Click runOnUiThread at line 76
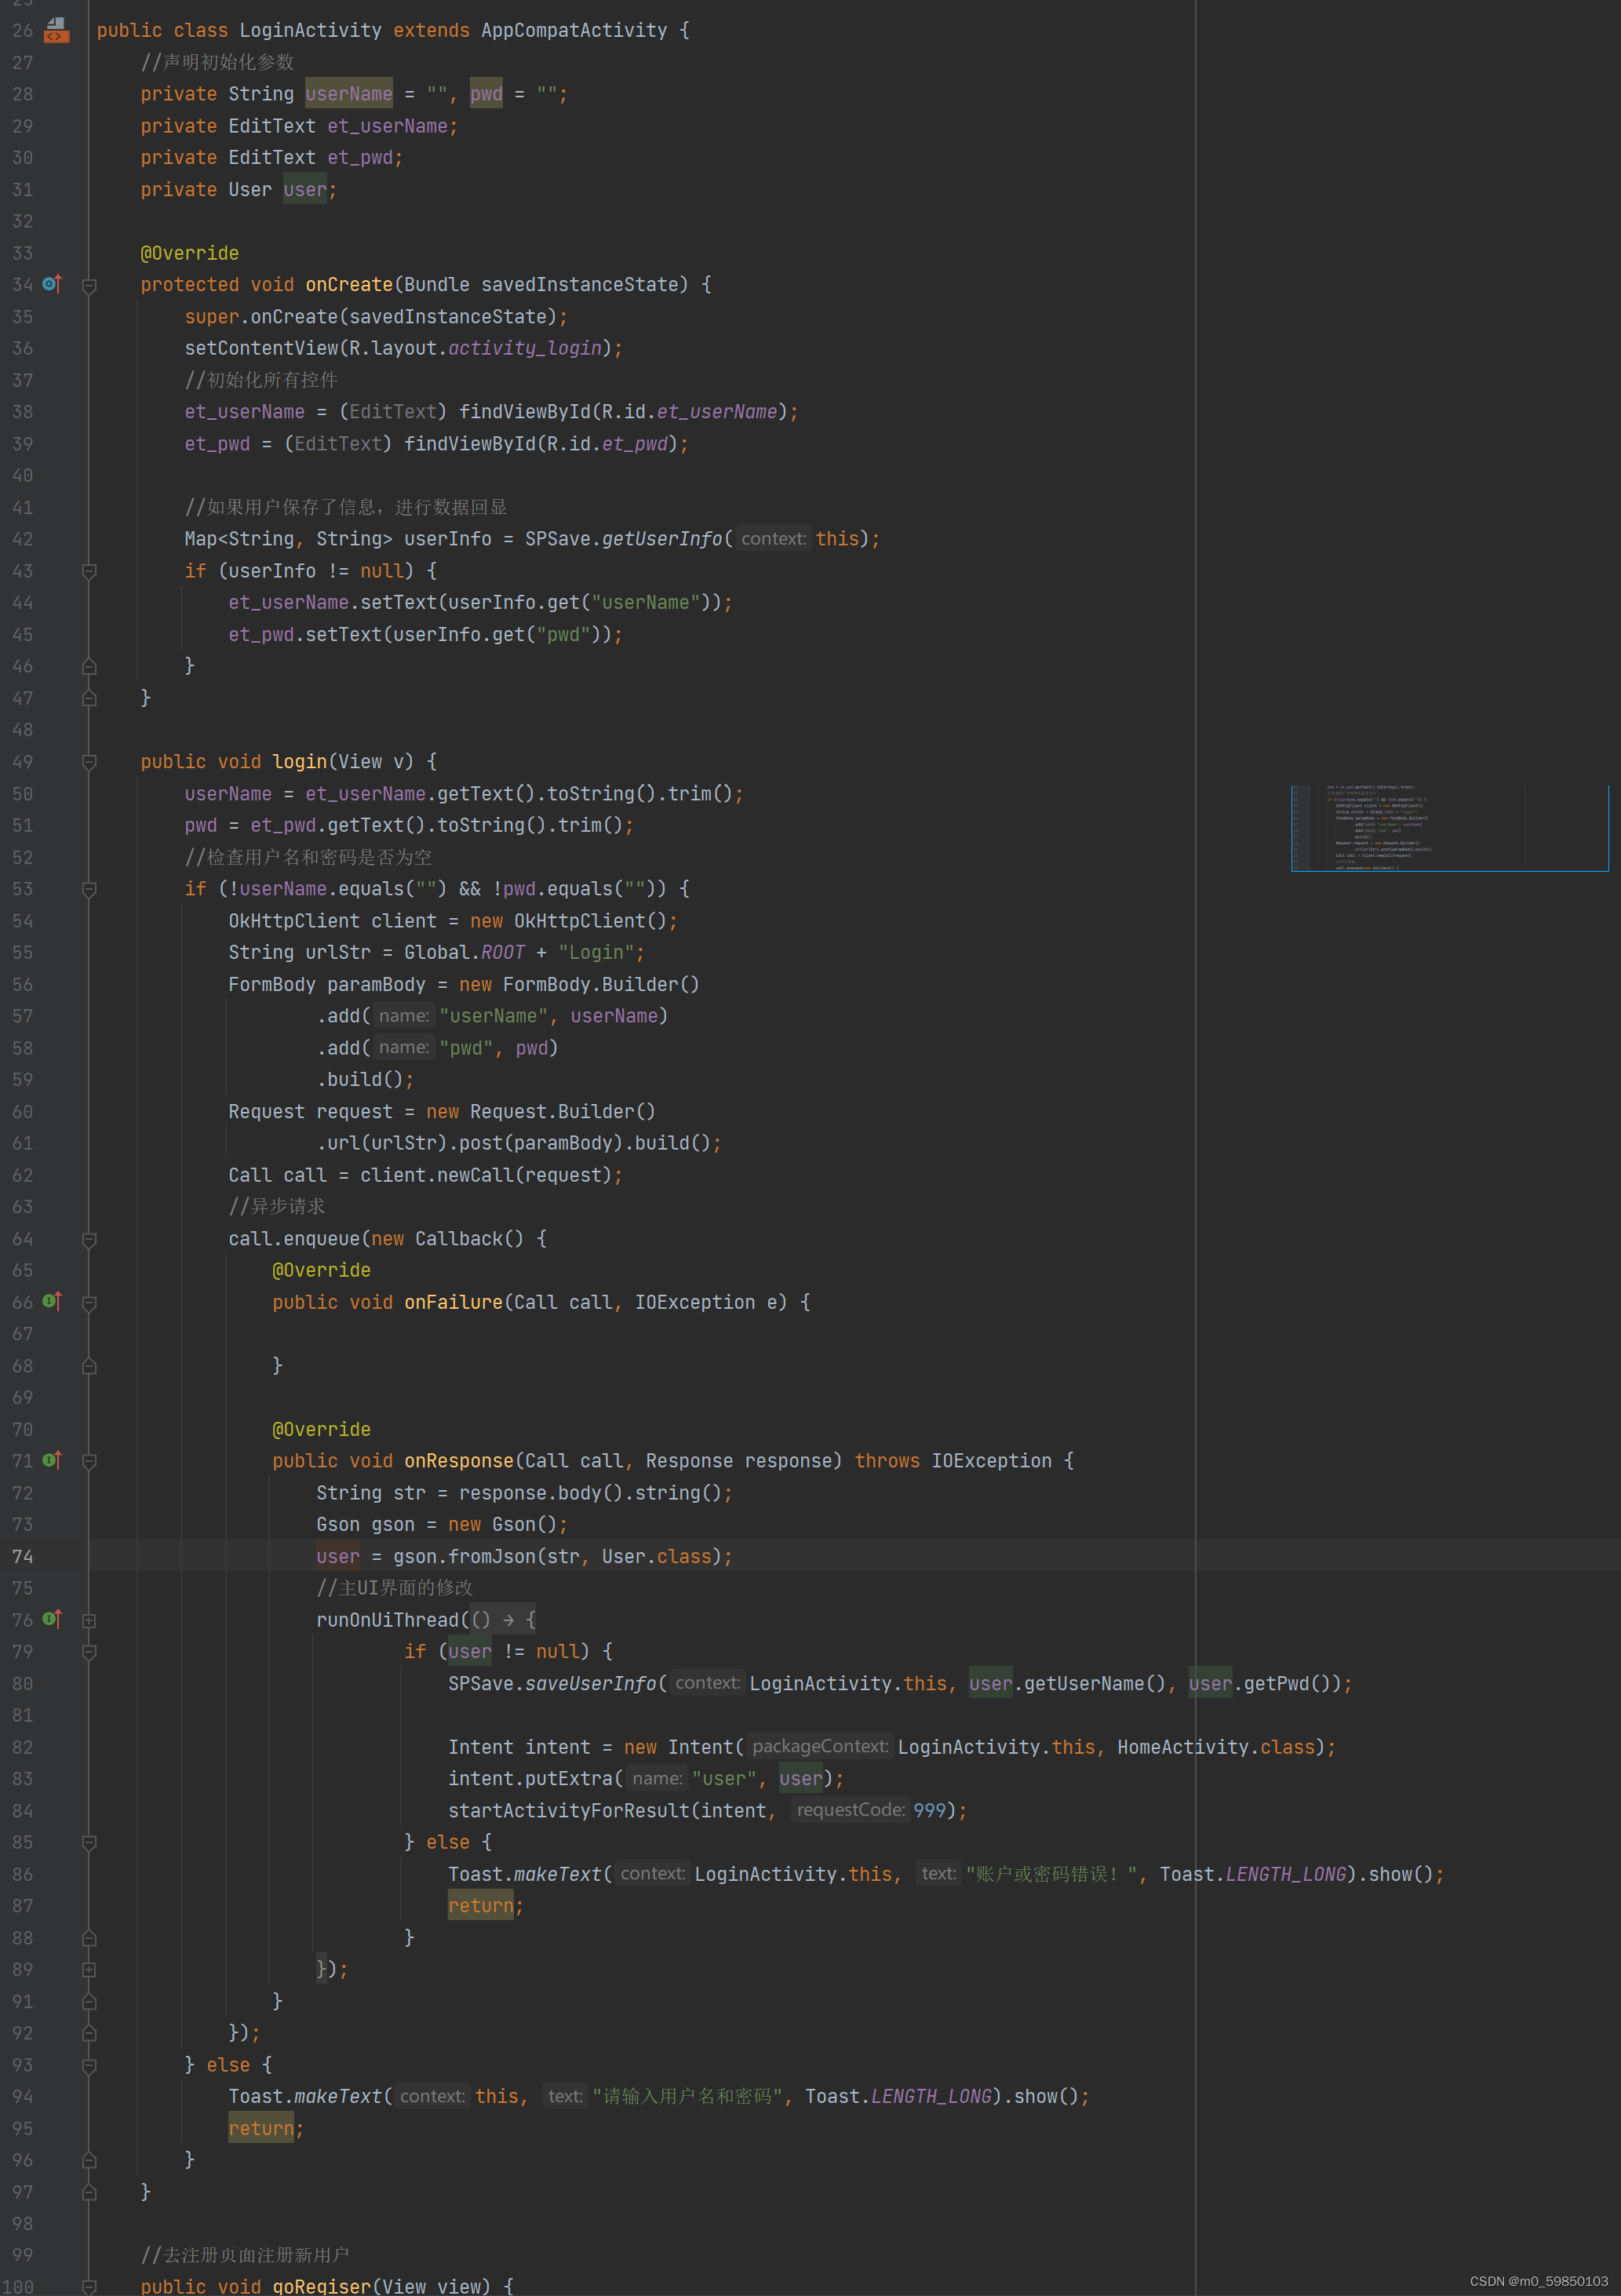Viewport: 1621px width, 2296px height. 387,1620
